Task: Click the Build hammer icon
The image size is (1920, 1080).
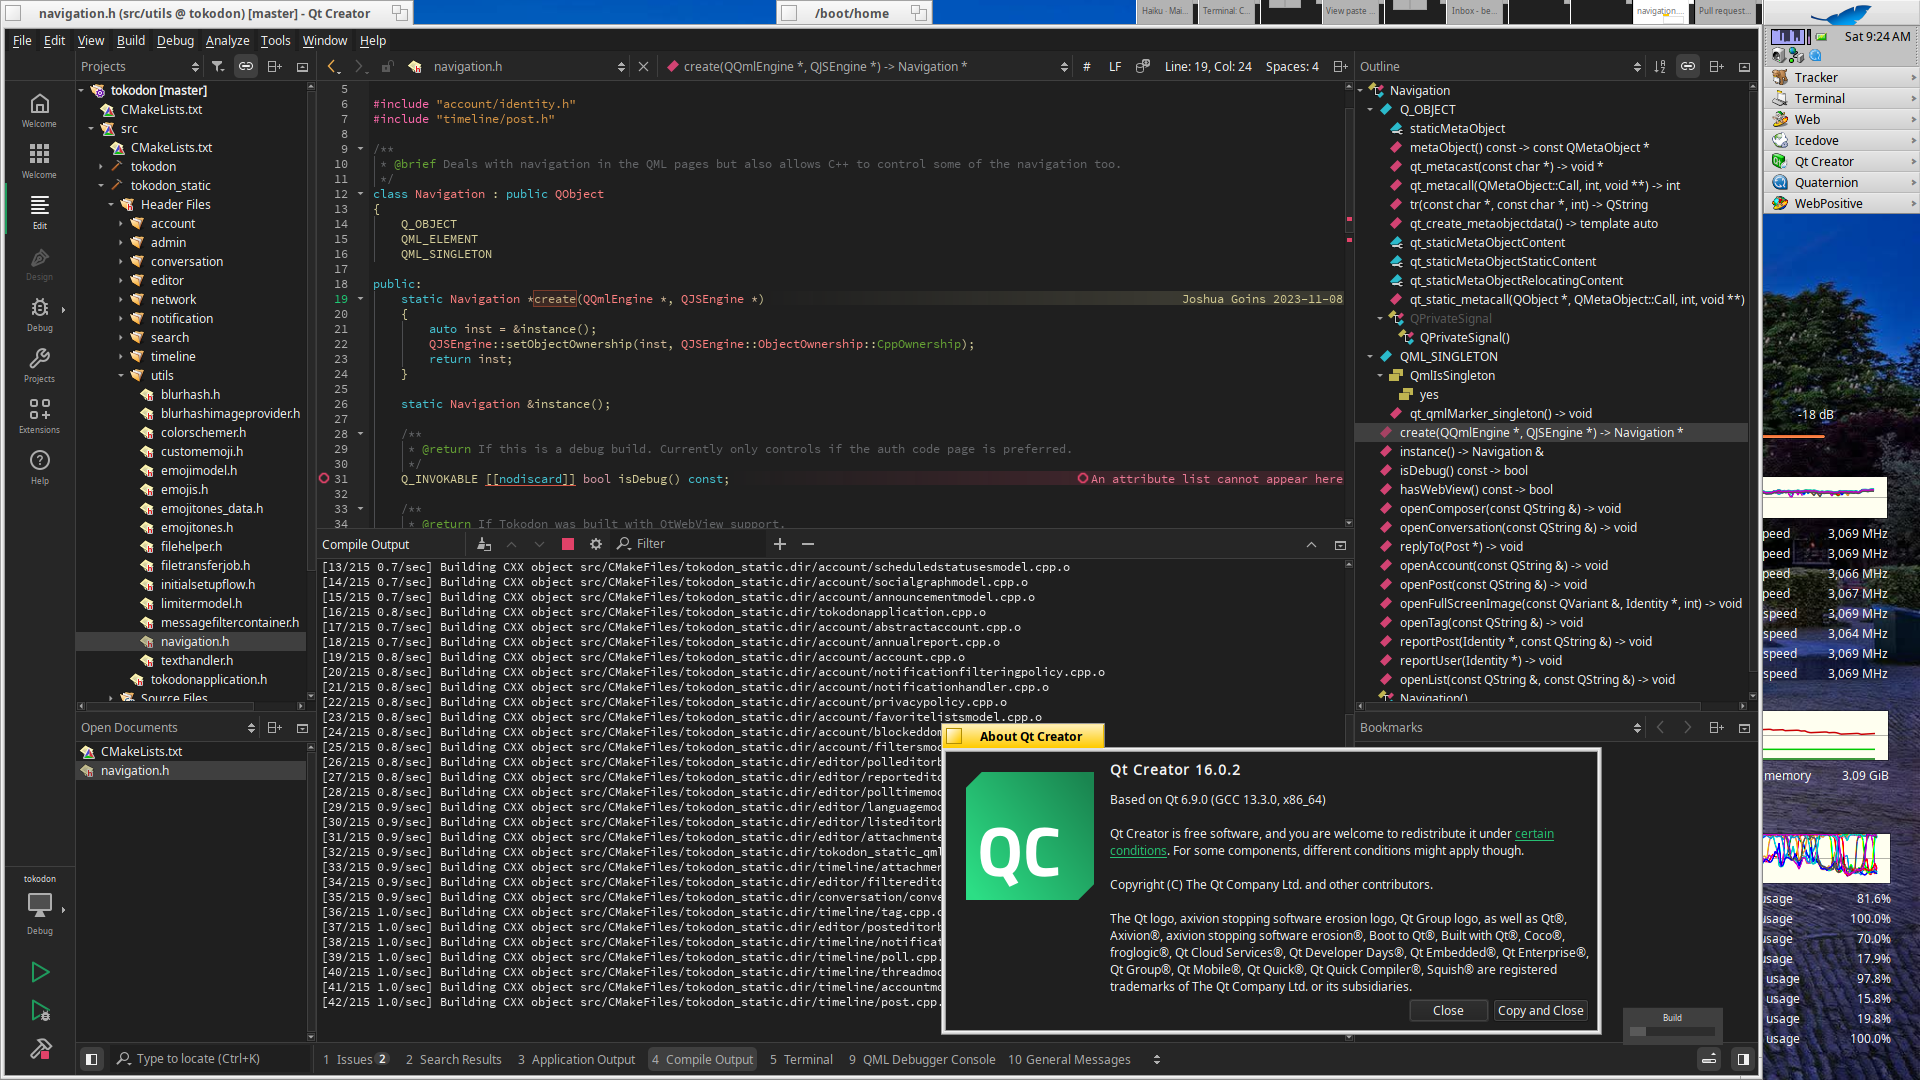Action: 40,1049
